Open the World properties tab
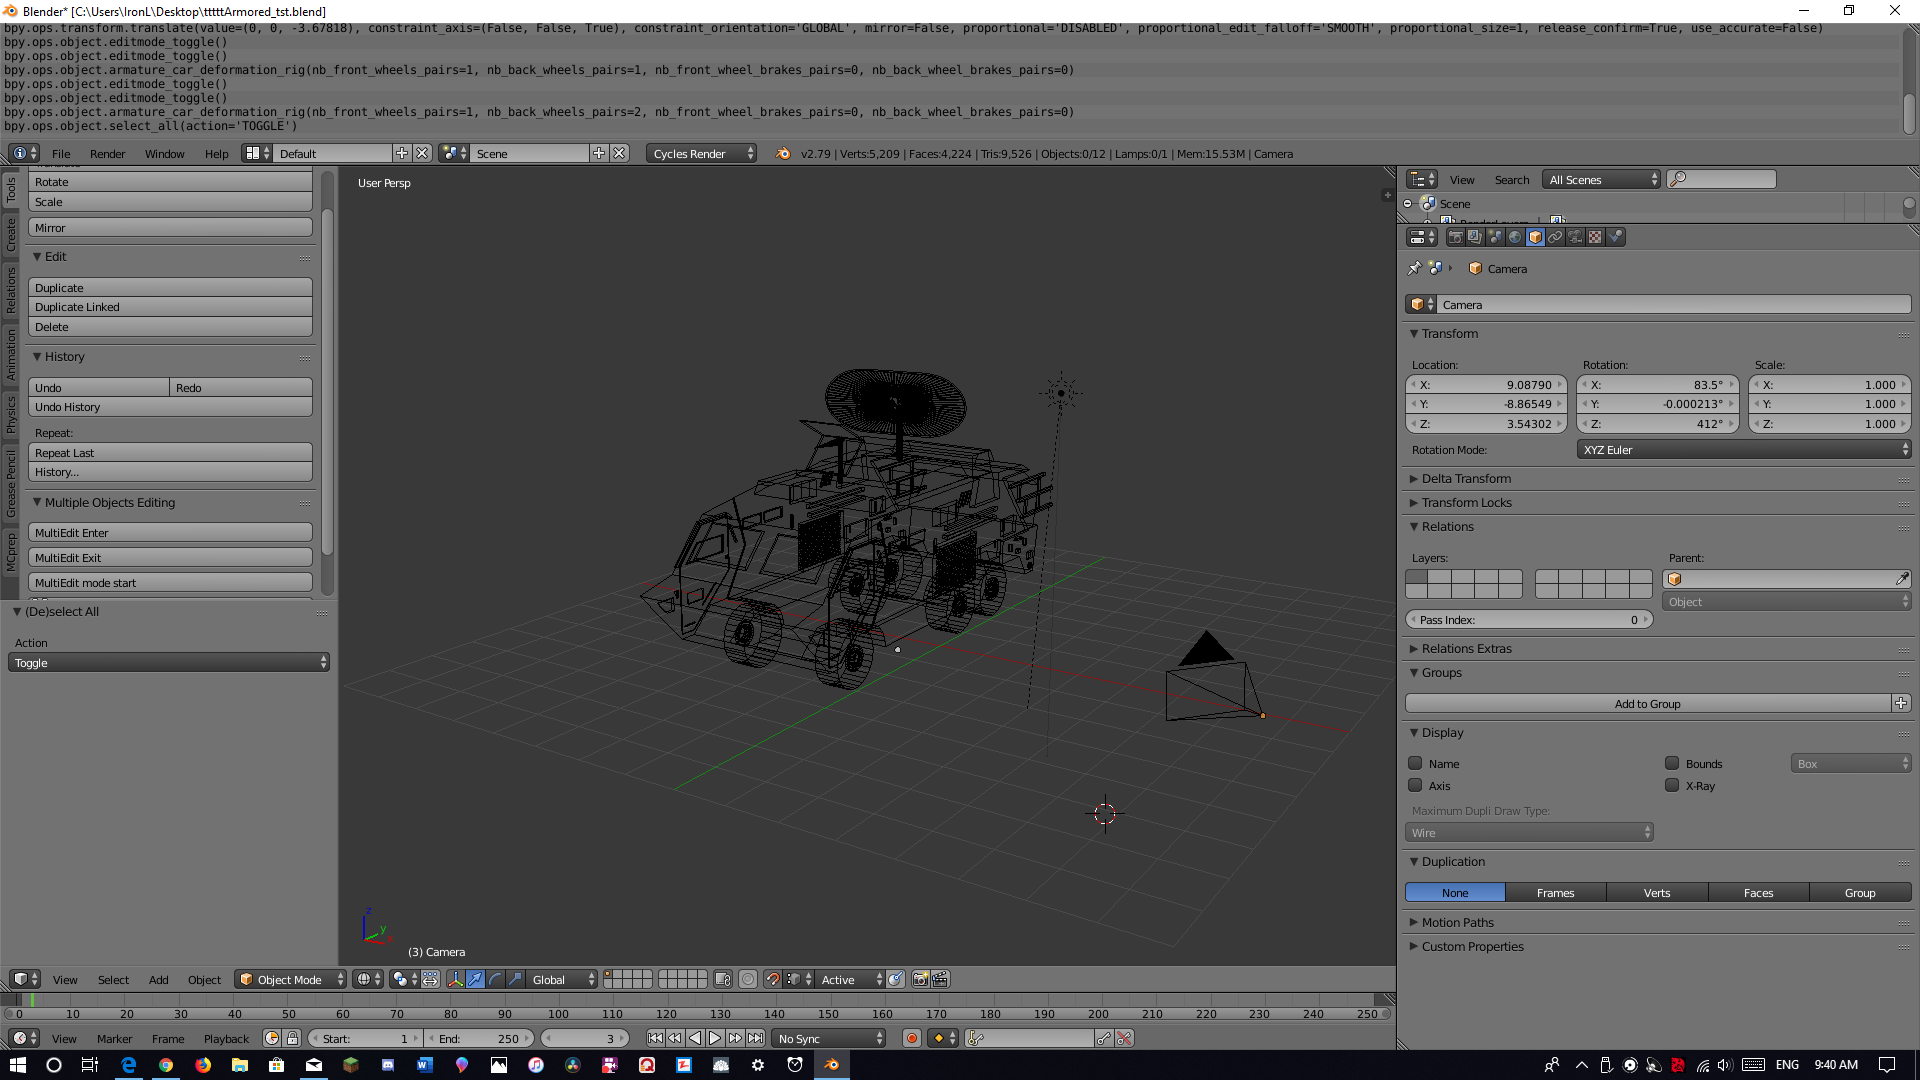Image resolution: width=1920 pixels, height=1080 pixels. (1516, 237)
